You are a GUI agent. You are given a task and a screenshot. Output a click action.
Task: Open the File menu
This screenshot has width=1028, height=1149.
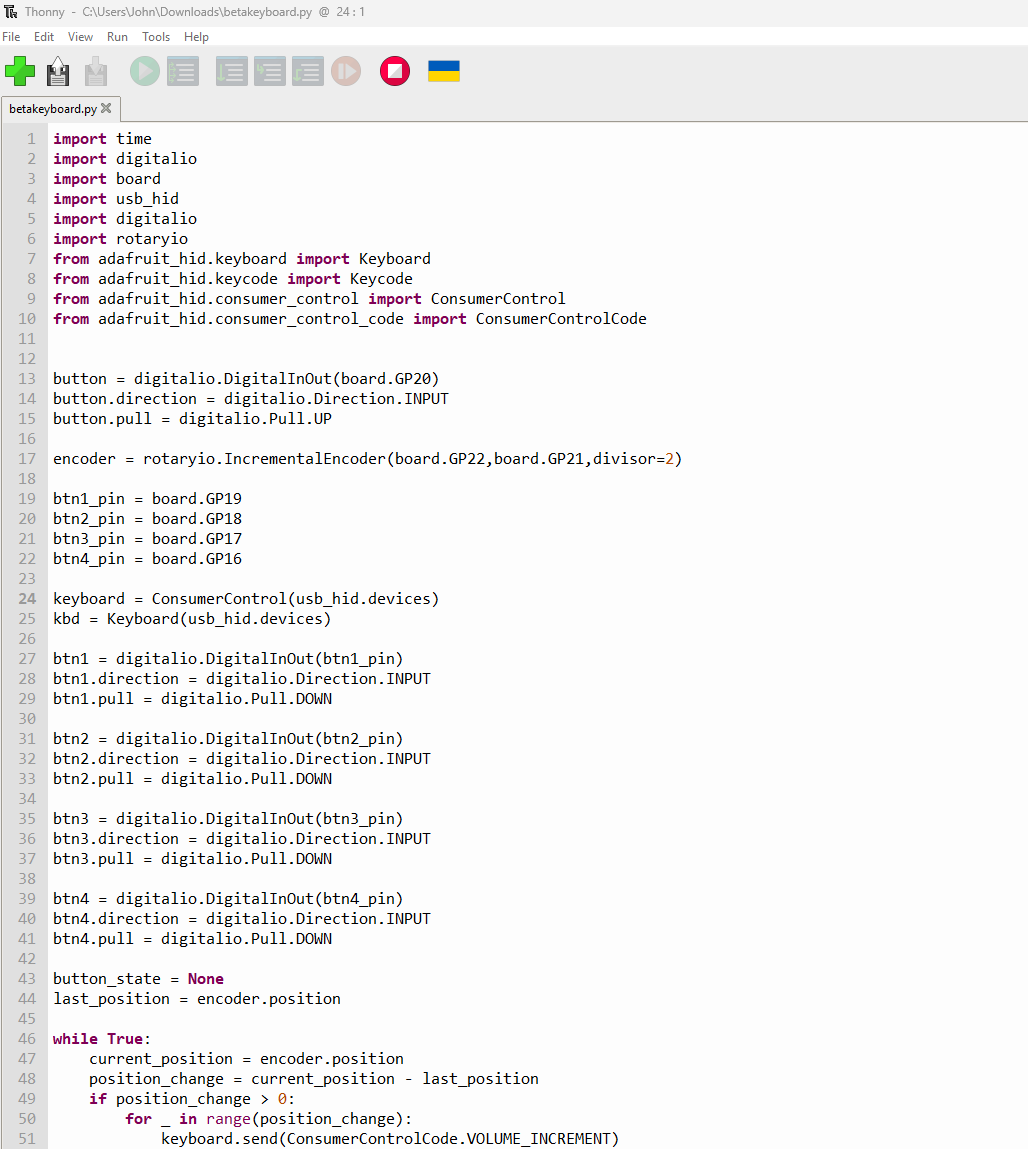point(11,37)
